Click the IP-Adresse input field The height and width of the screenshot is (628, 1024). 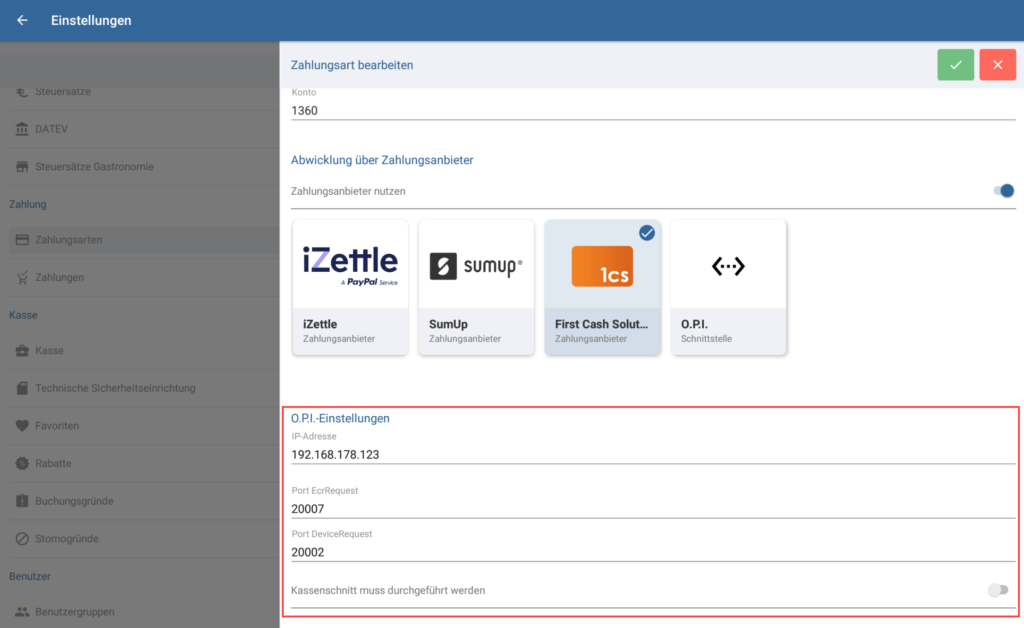(x=652, y=455)
